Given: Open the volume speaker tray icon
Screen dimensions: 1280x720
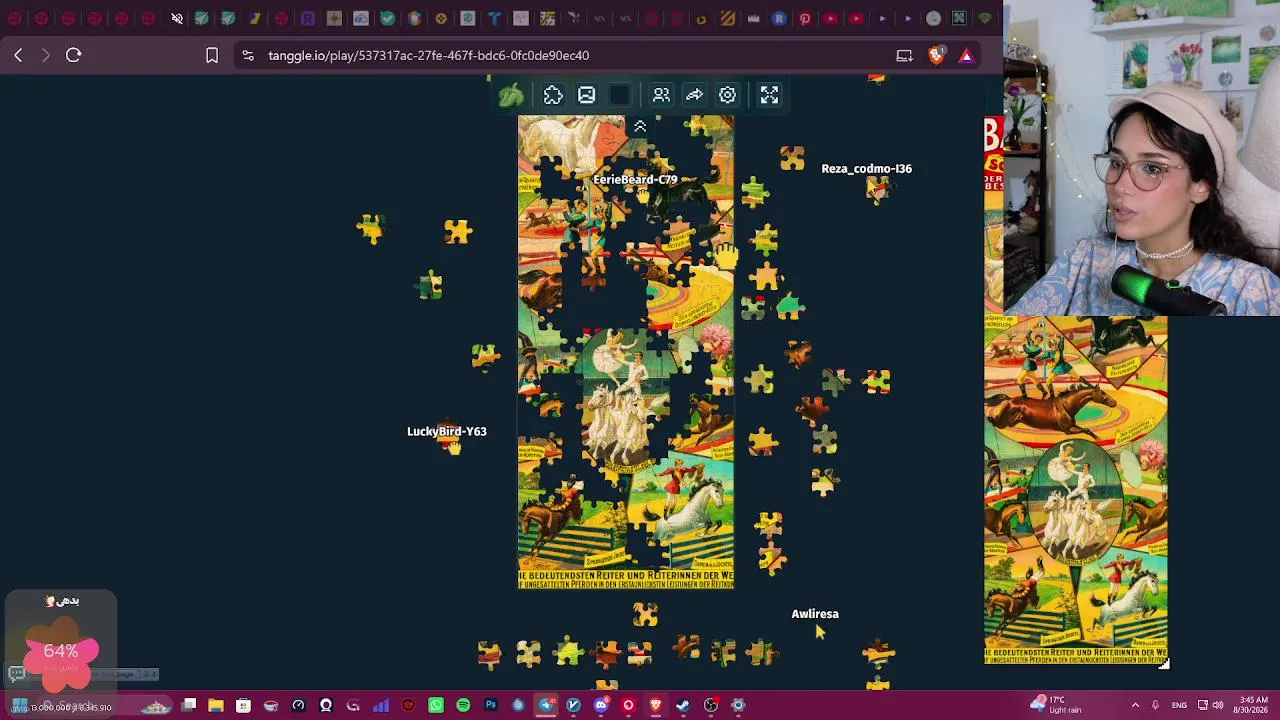Looking at the screenshot, I should 1218,705.
